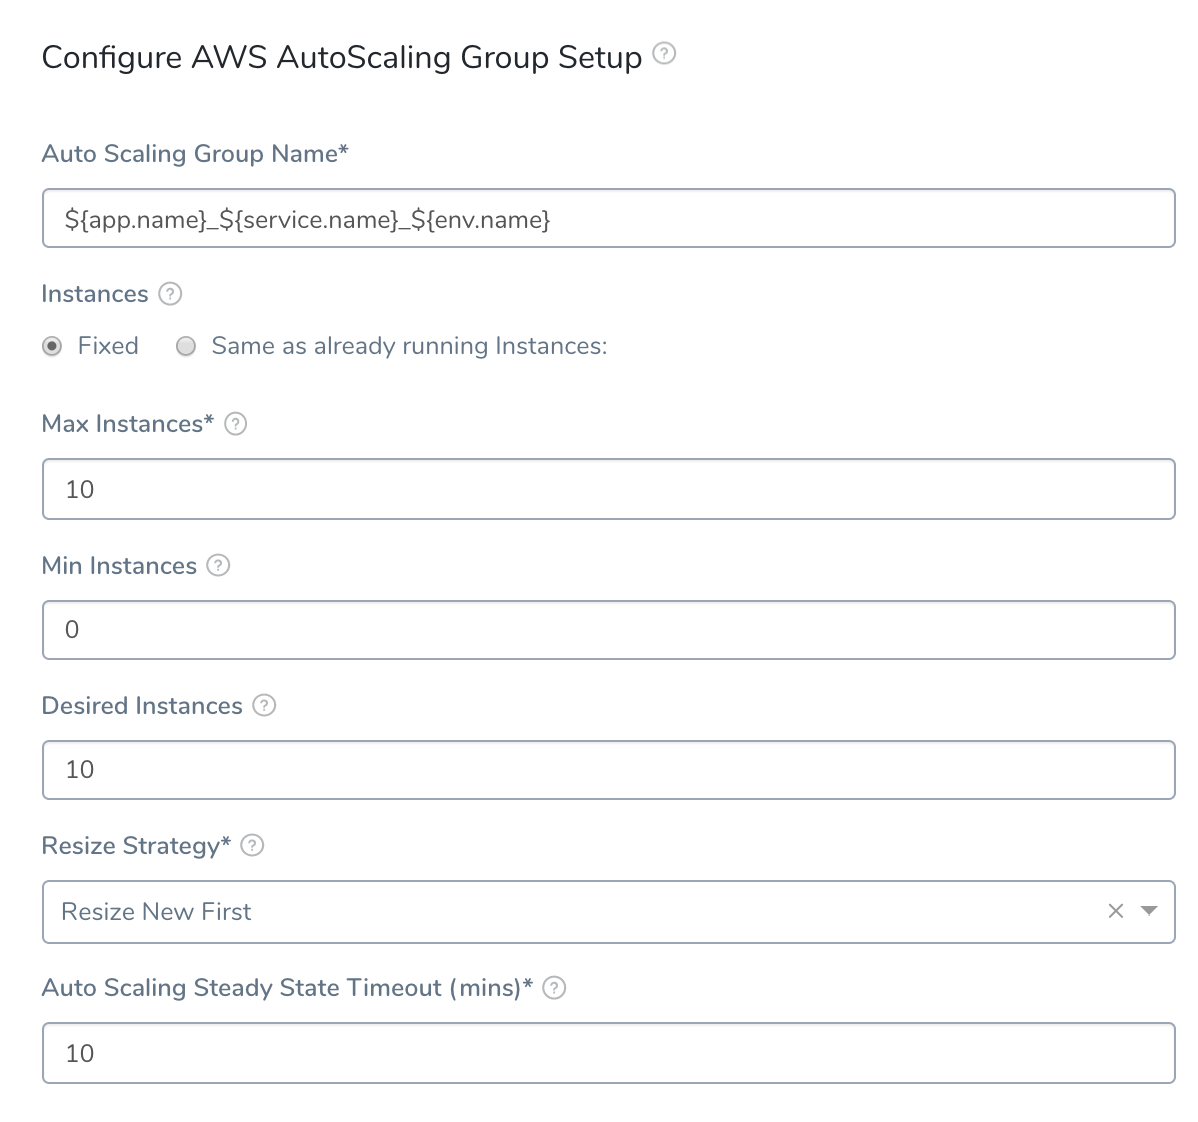Open help for Steady State Timeout

[x=554, y=988]
